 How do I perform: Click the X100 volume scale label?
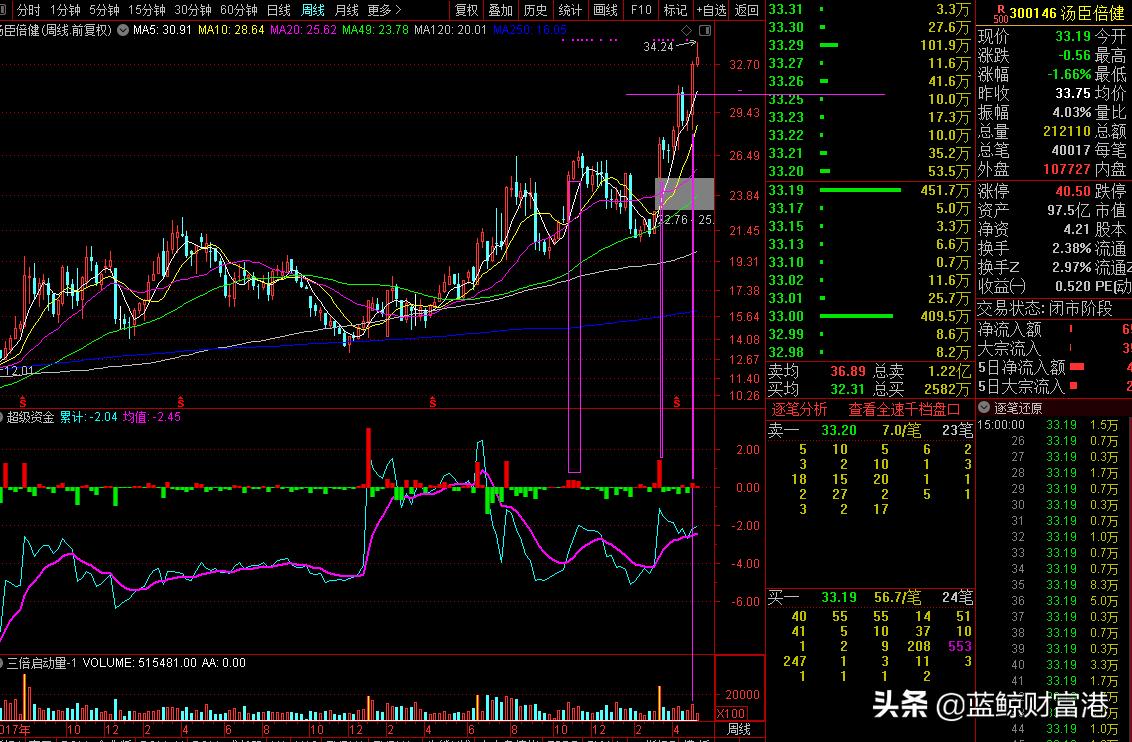tap(731, 713)
